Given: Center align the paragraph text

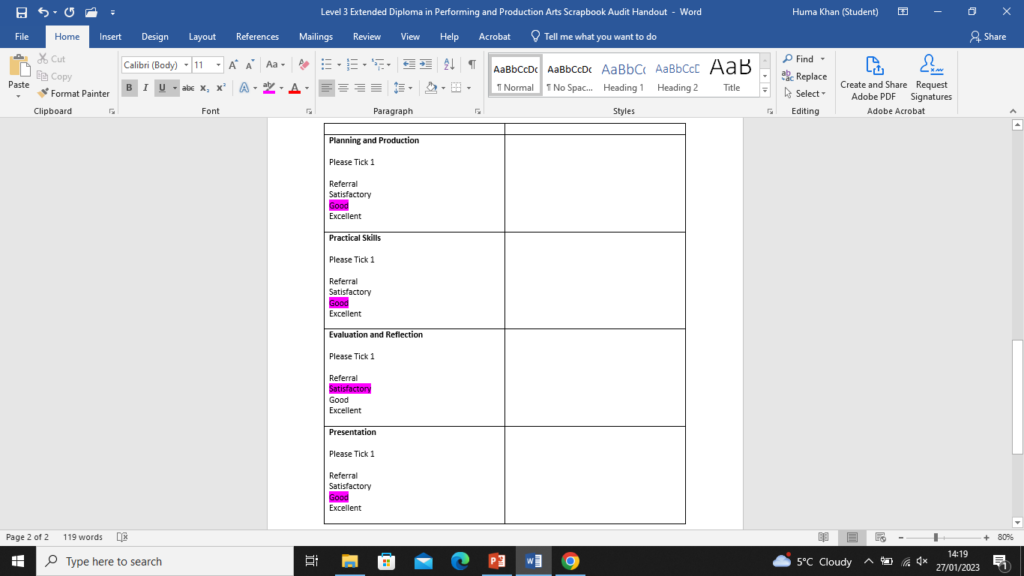Looking at the screenshot, I should pyautogui.click(x=344, y=88).
